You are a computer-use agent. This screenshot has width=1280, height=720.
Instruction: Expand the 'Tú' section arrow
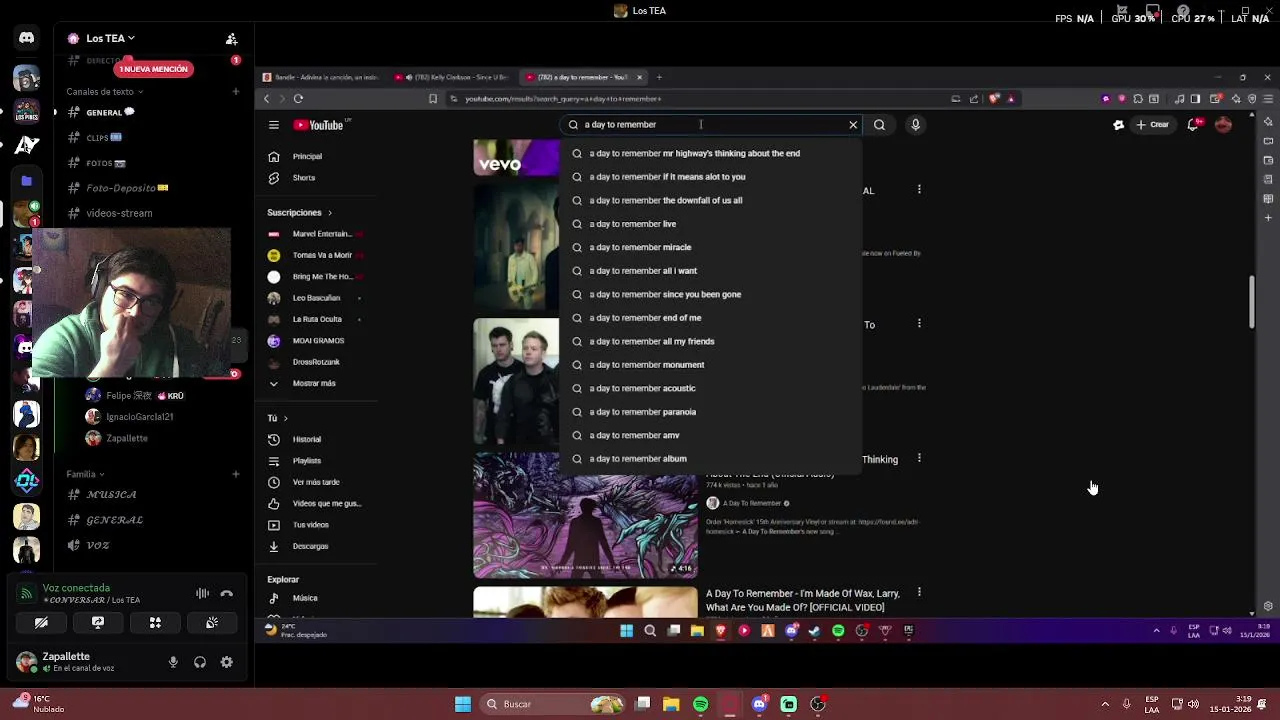285,418
